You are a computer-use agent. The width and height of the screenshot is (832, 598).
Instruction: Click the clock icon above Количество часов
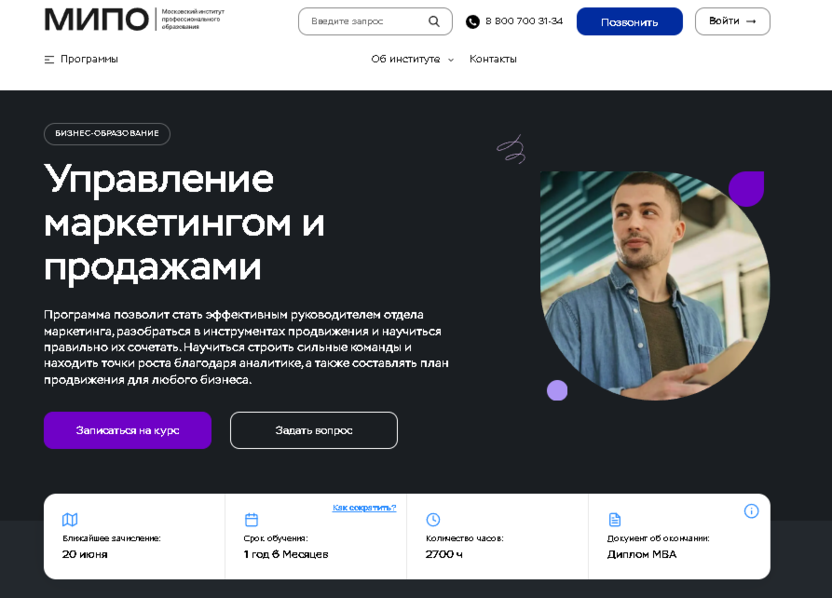pyautogui.click(x=433, y=519)
